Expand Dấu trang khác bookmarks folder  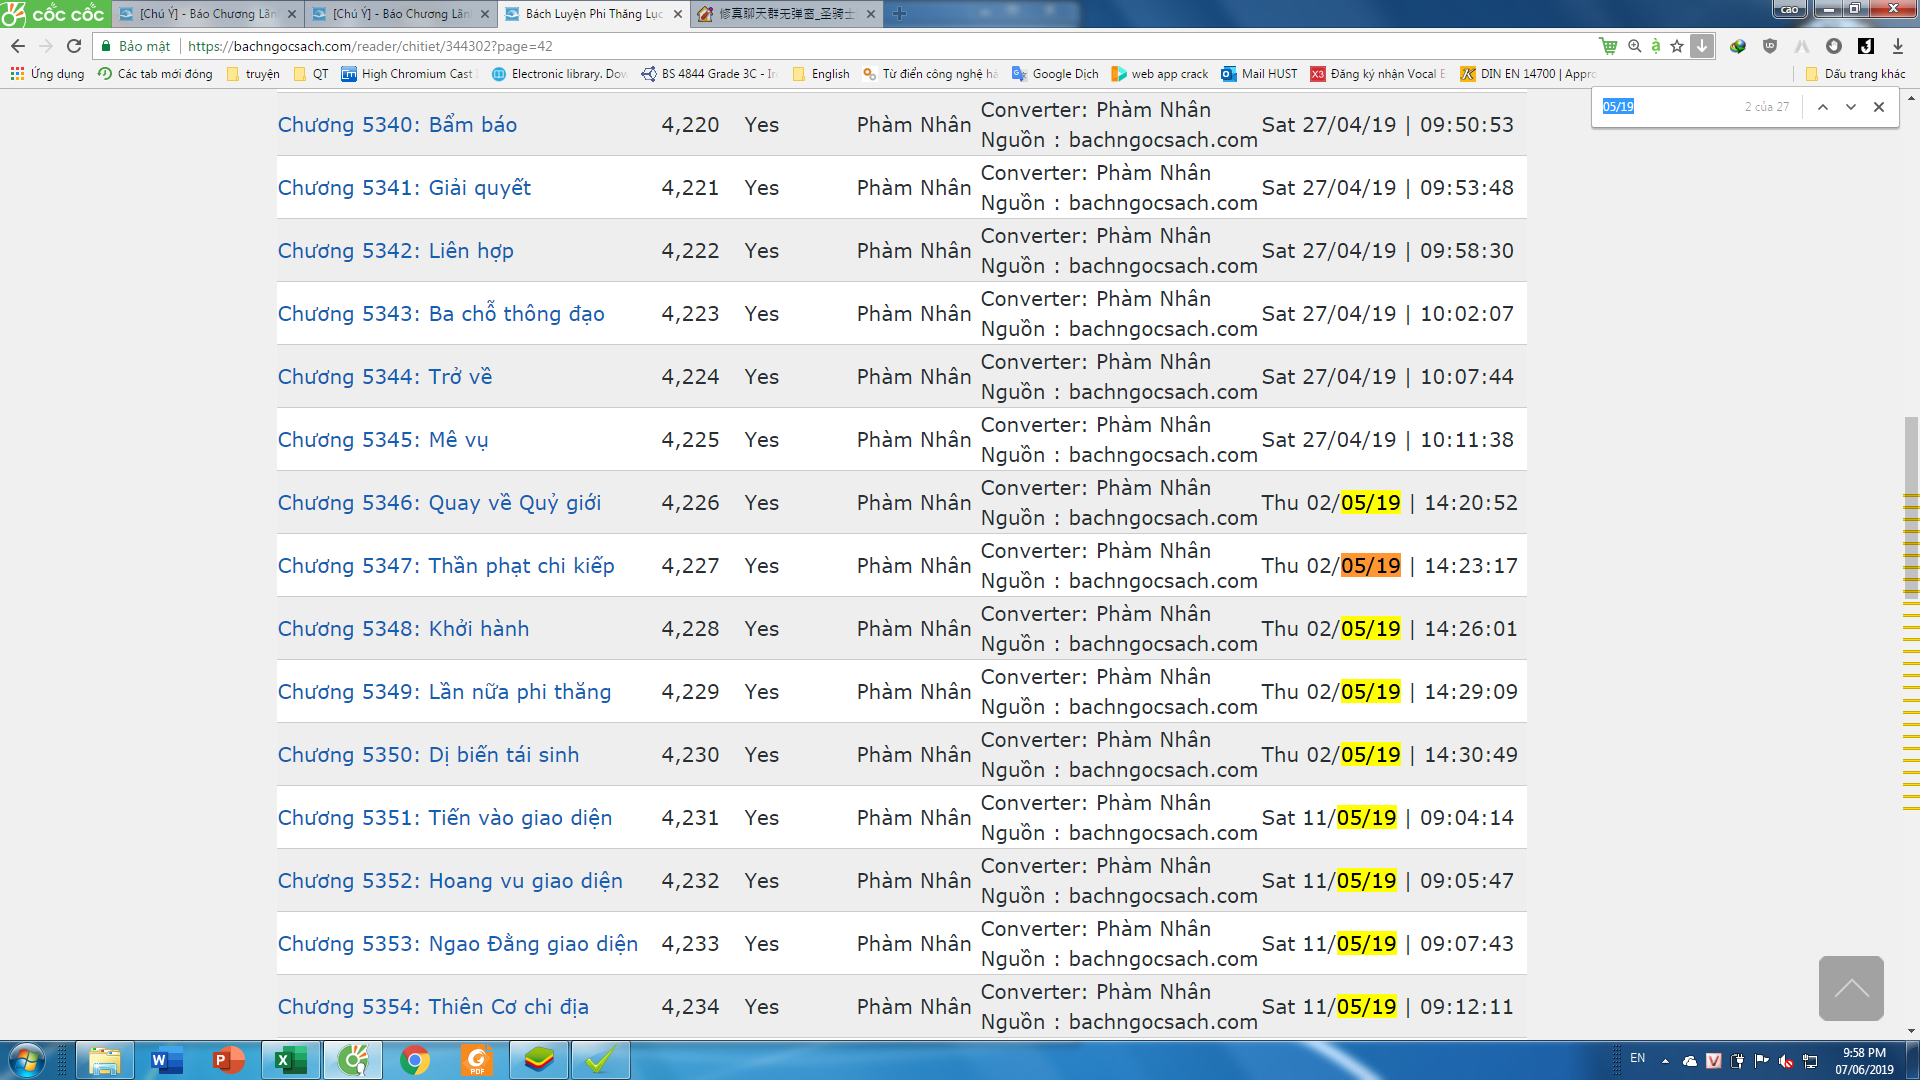[1856, 74]
